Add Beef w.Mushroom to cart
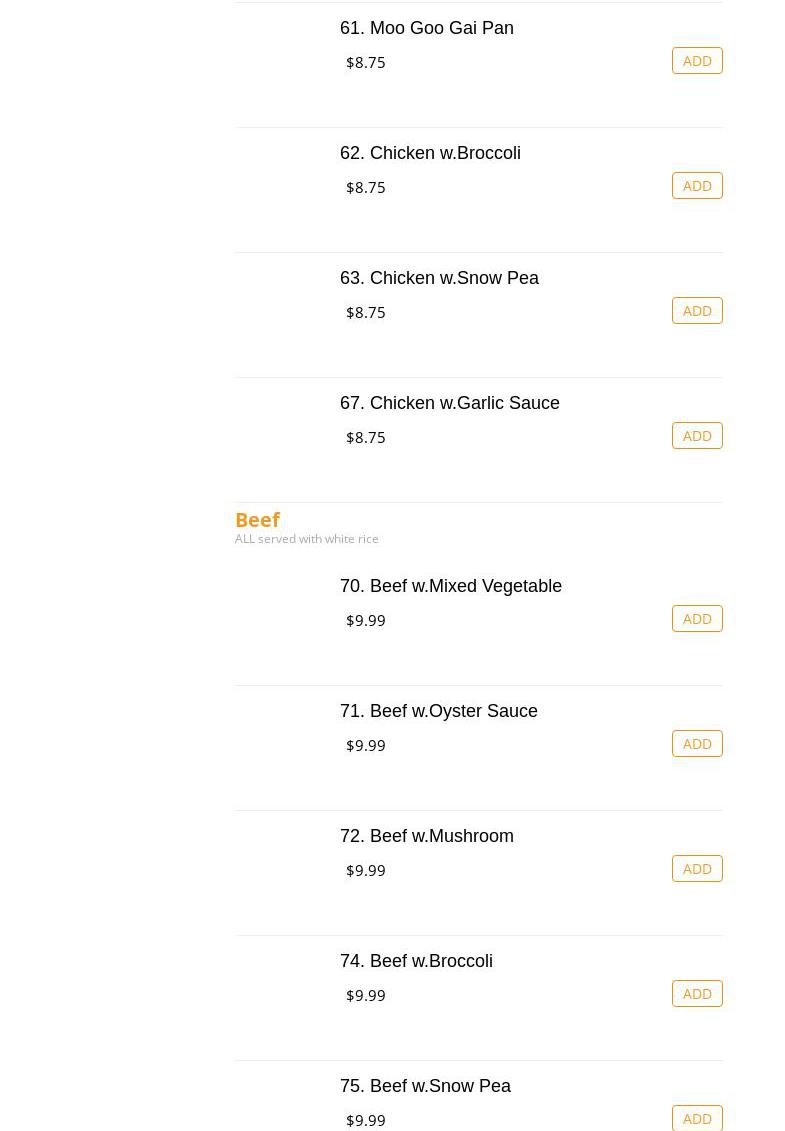The image size is (785, 1131). click(x=697, y=869)
